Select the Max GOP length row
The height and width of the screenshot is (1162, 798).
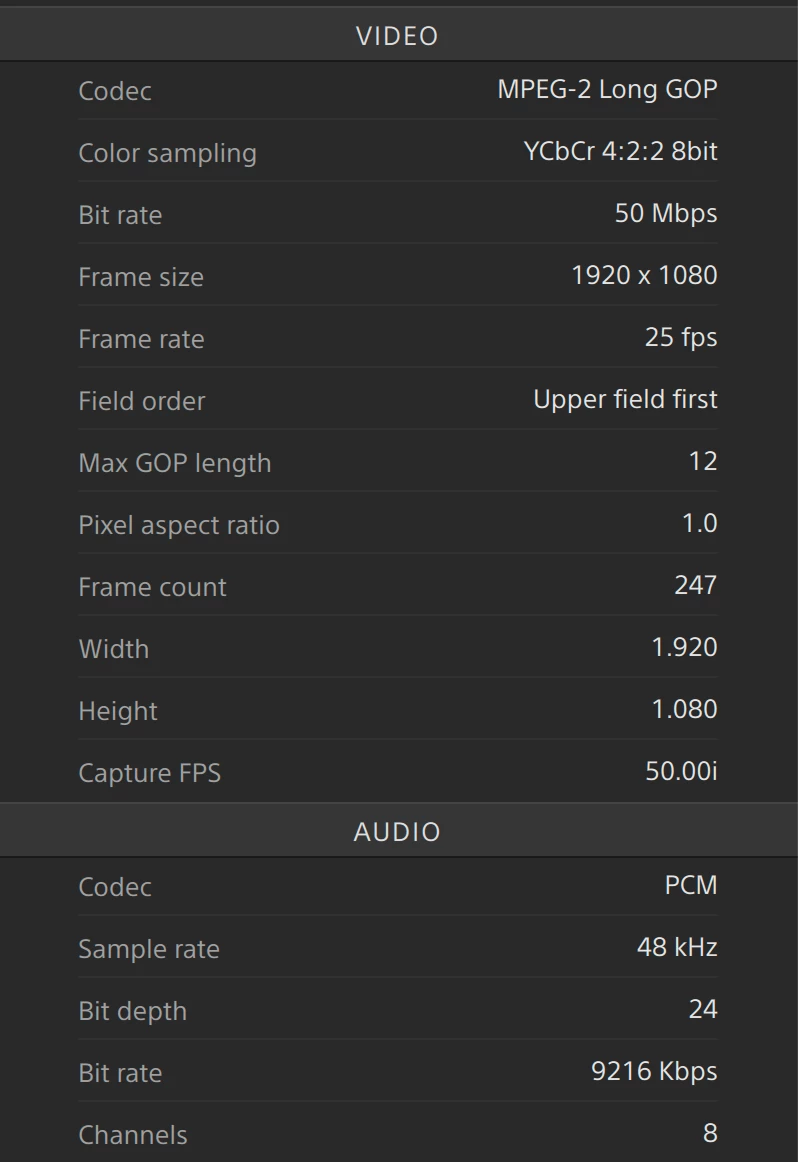pyautogui.click(x=398, y=461)
